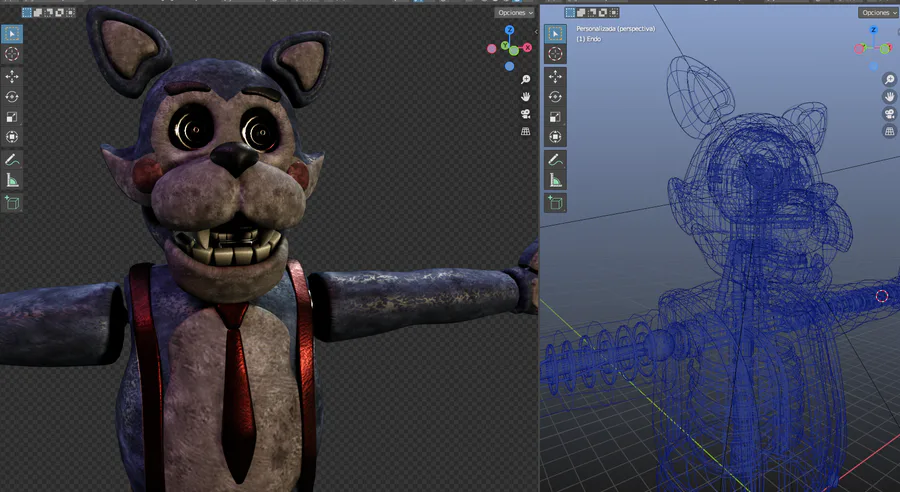Switch perspective/orthographic grid icon in right viewport
This screenshot has height=492, width=900.
(x=889, y=131)
